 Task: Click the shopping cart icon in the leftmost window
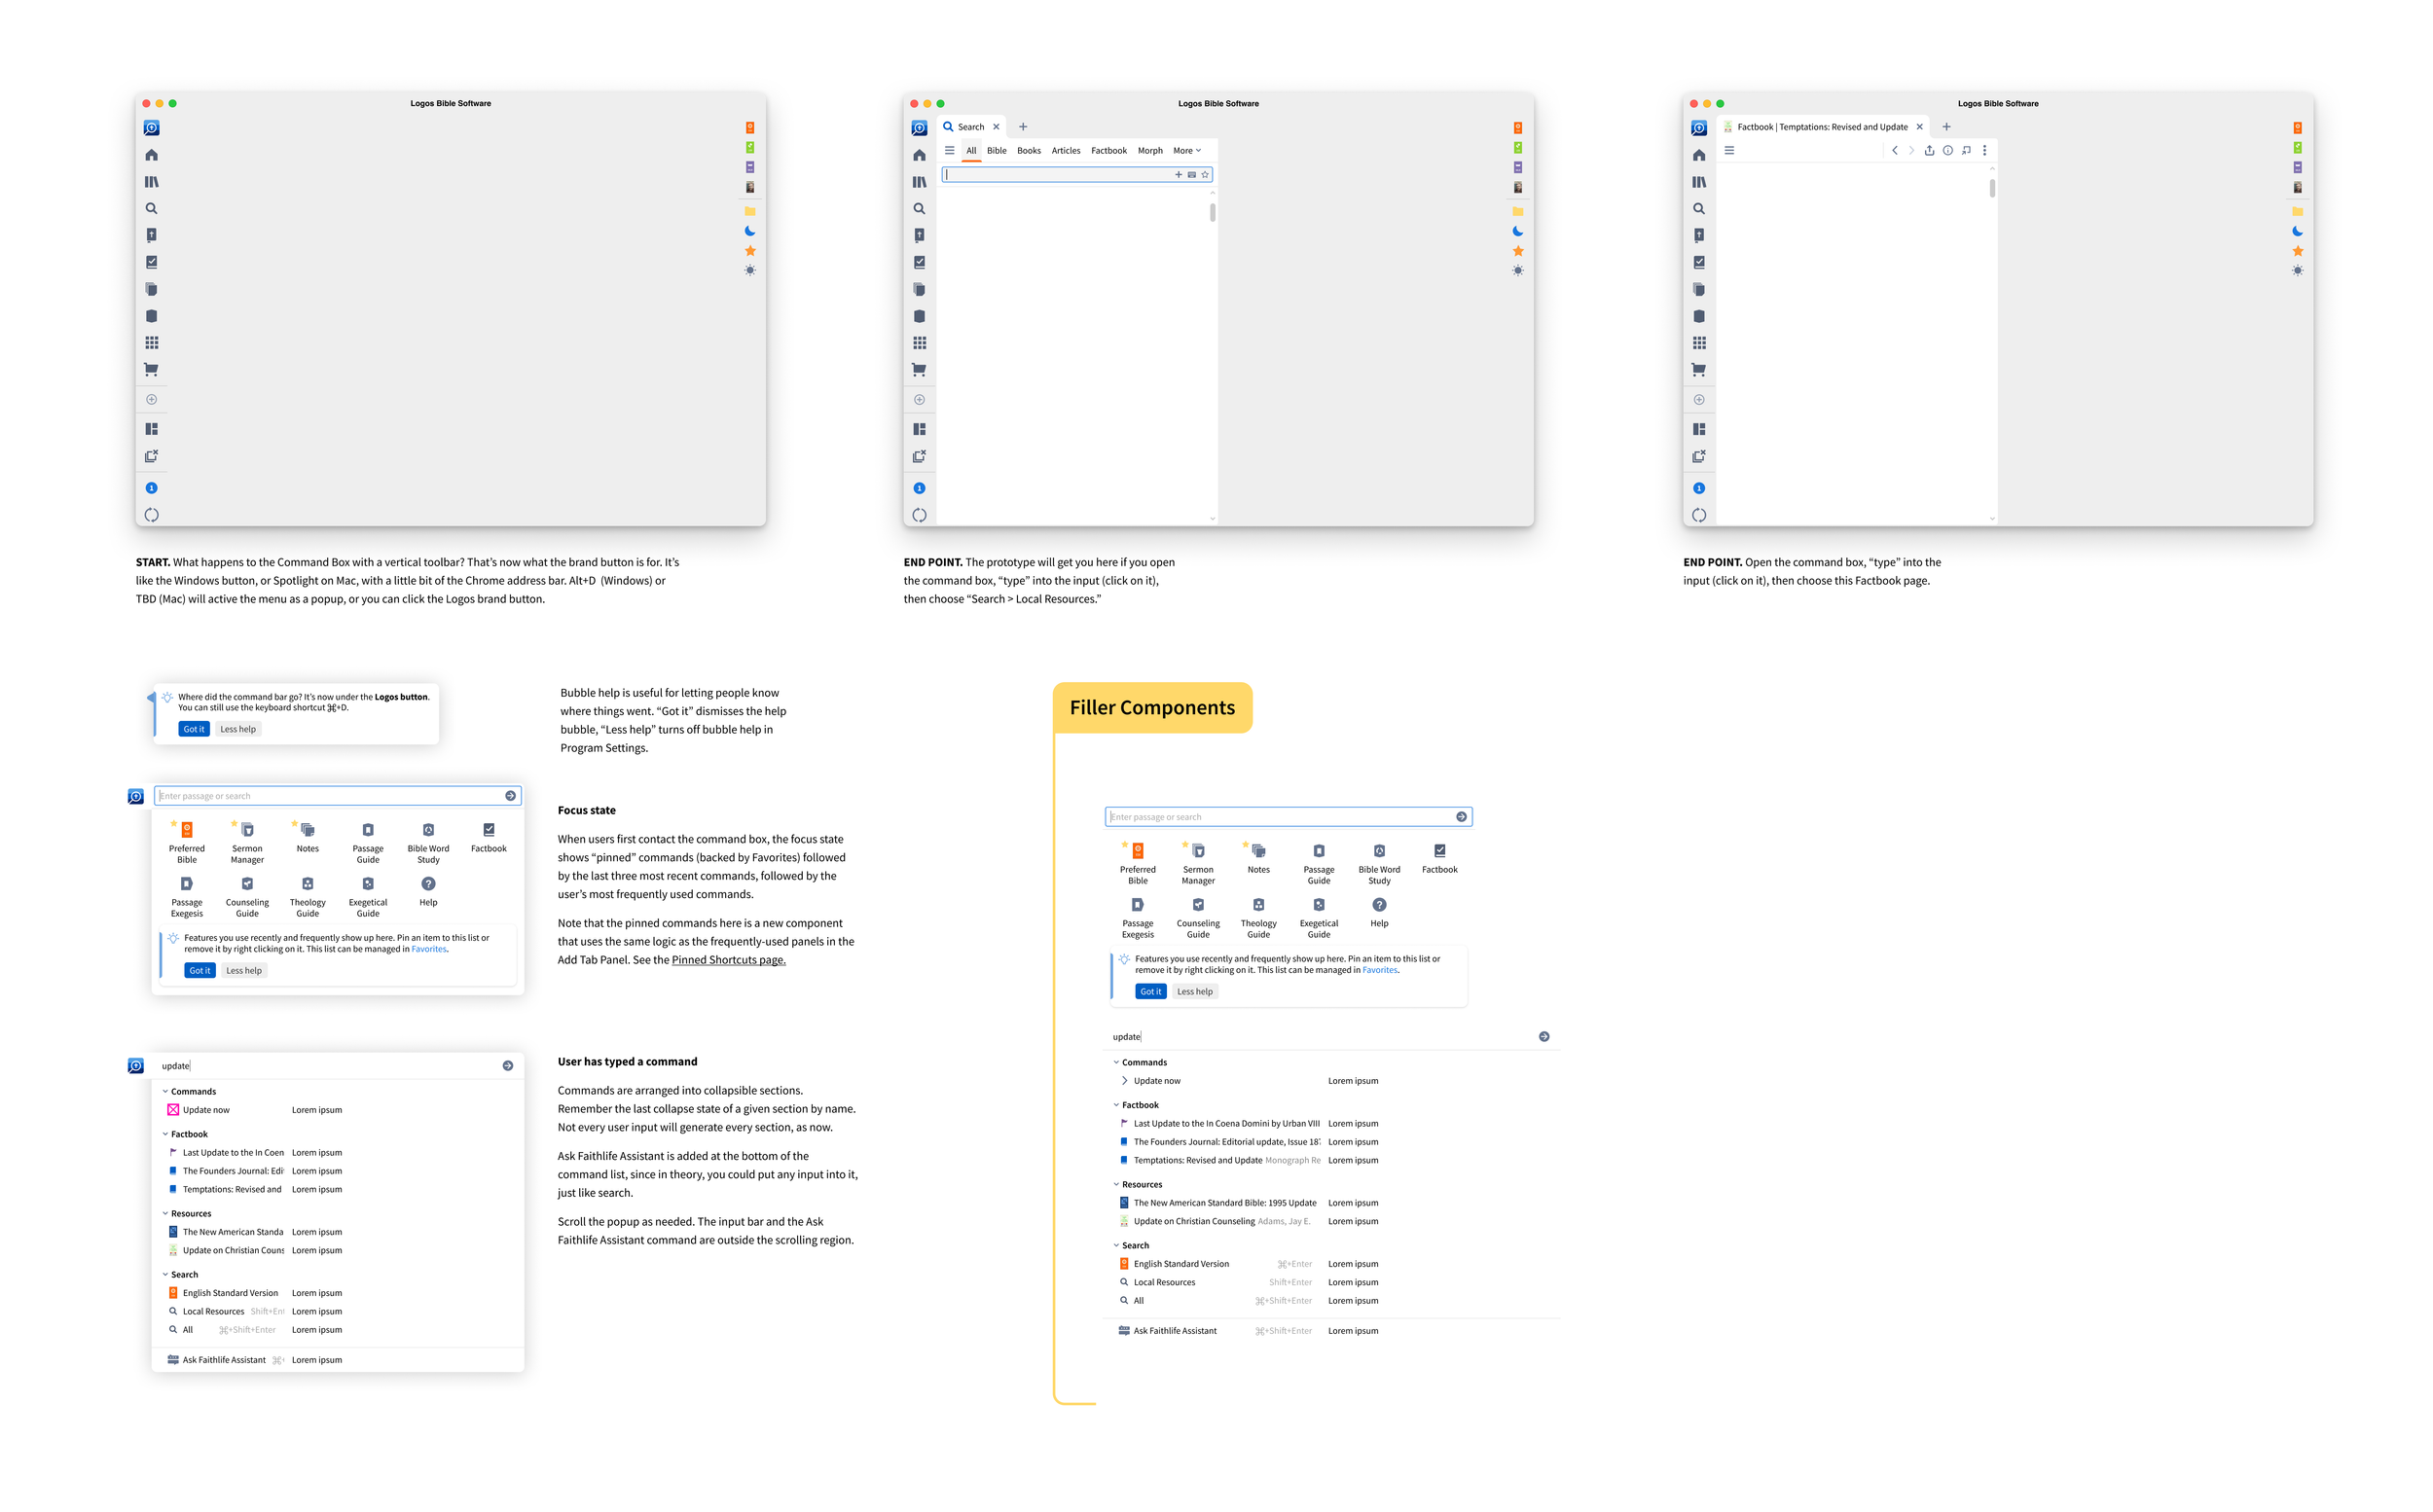coord(152,370)
